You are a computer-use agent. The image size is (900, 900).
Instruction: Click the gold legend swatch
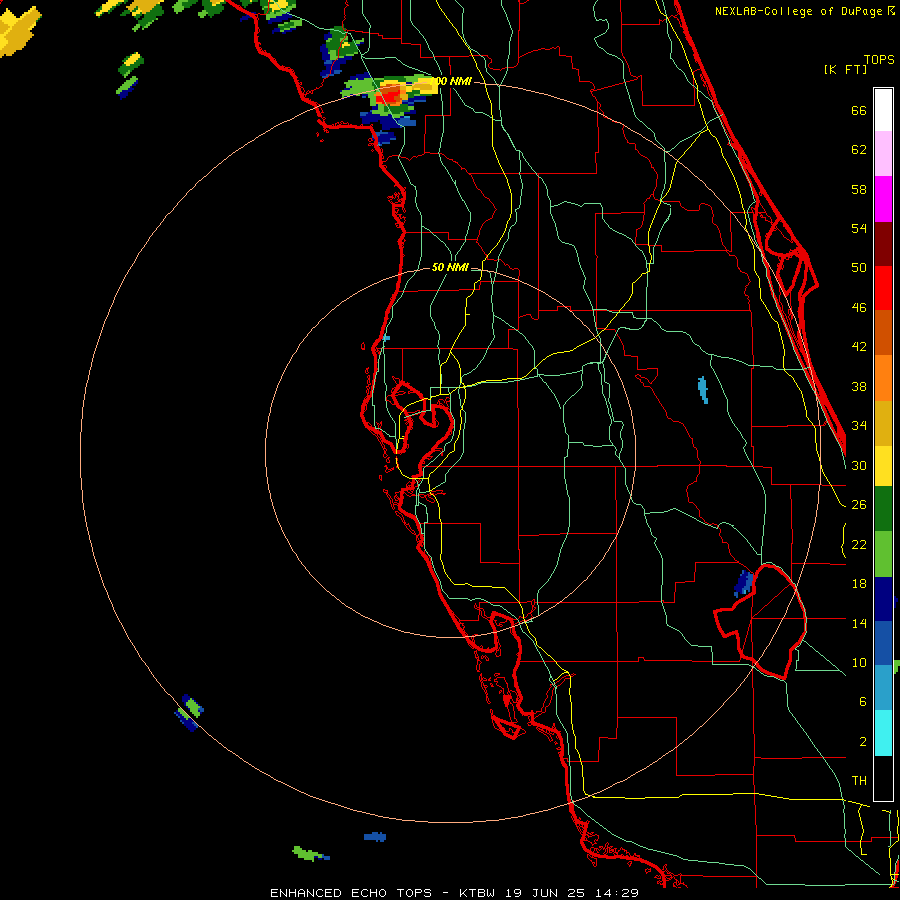pyautogui.click(x=883, y=424)
